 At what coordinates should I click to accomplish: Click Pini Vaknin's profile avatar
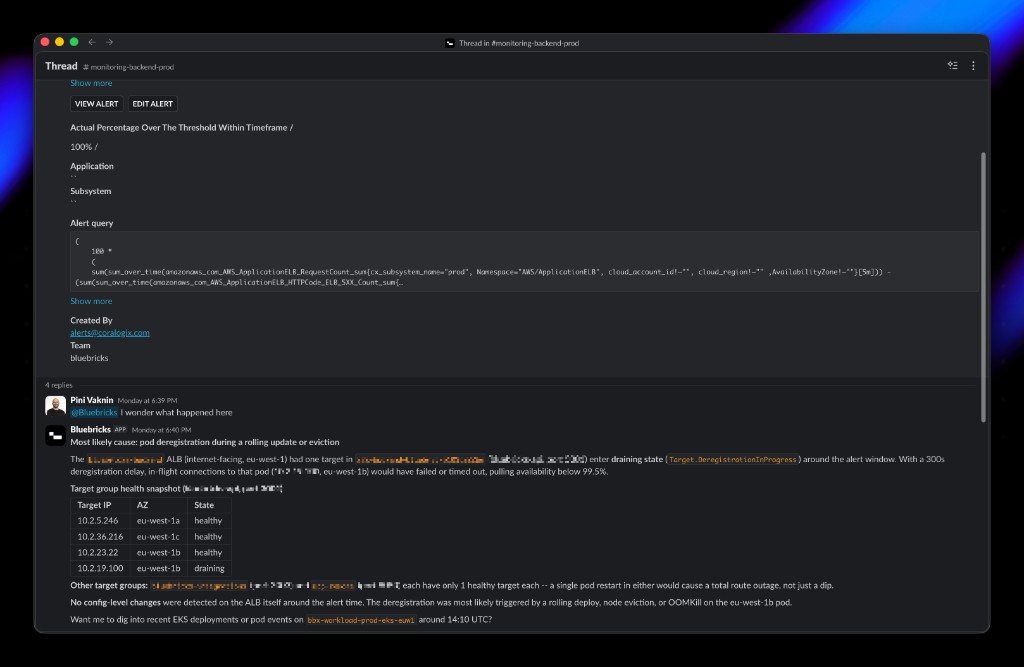click(x=56, y=406)
